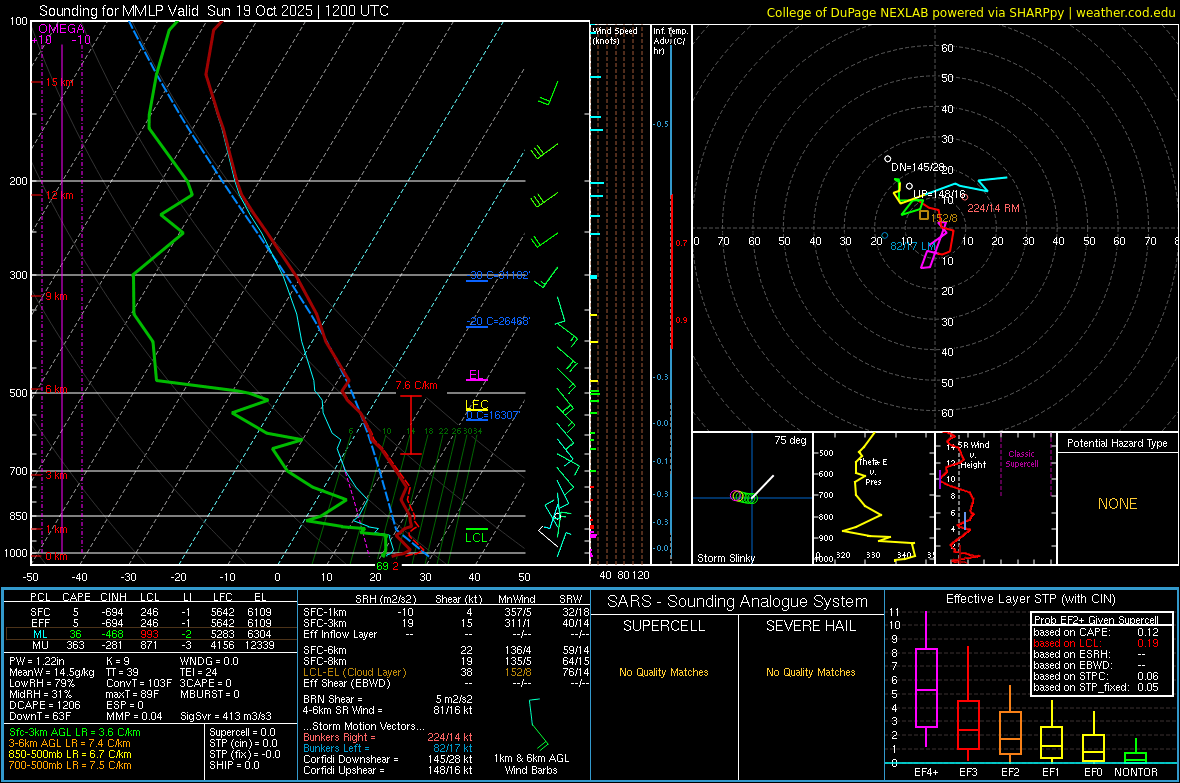Click the SR Wind v. Height label
Image resolution: width=1180 pixels, height=783 pixels.
tap(972, 455)
